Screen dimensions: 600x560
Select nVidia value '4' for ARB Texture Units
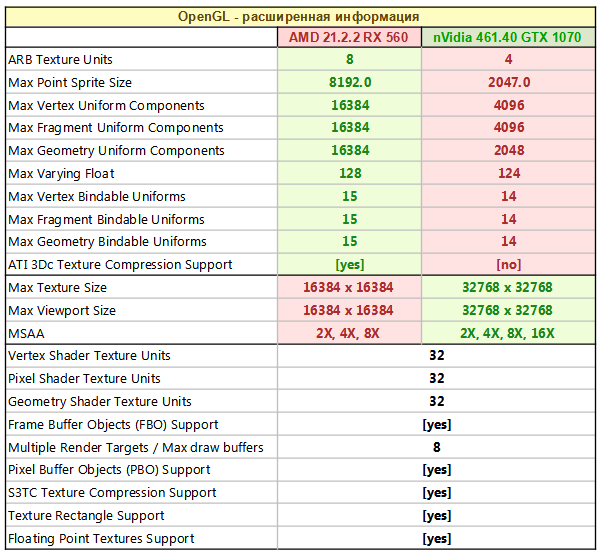[x=508, y=59]
